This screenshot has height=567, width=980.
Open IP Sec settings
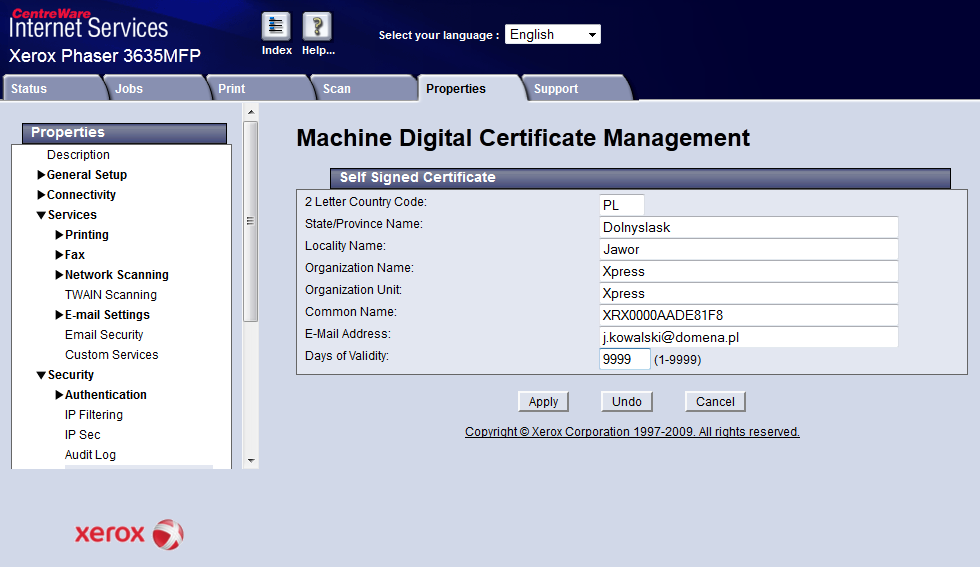point(82,434)
